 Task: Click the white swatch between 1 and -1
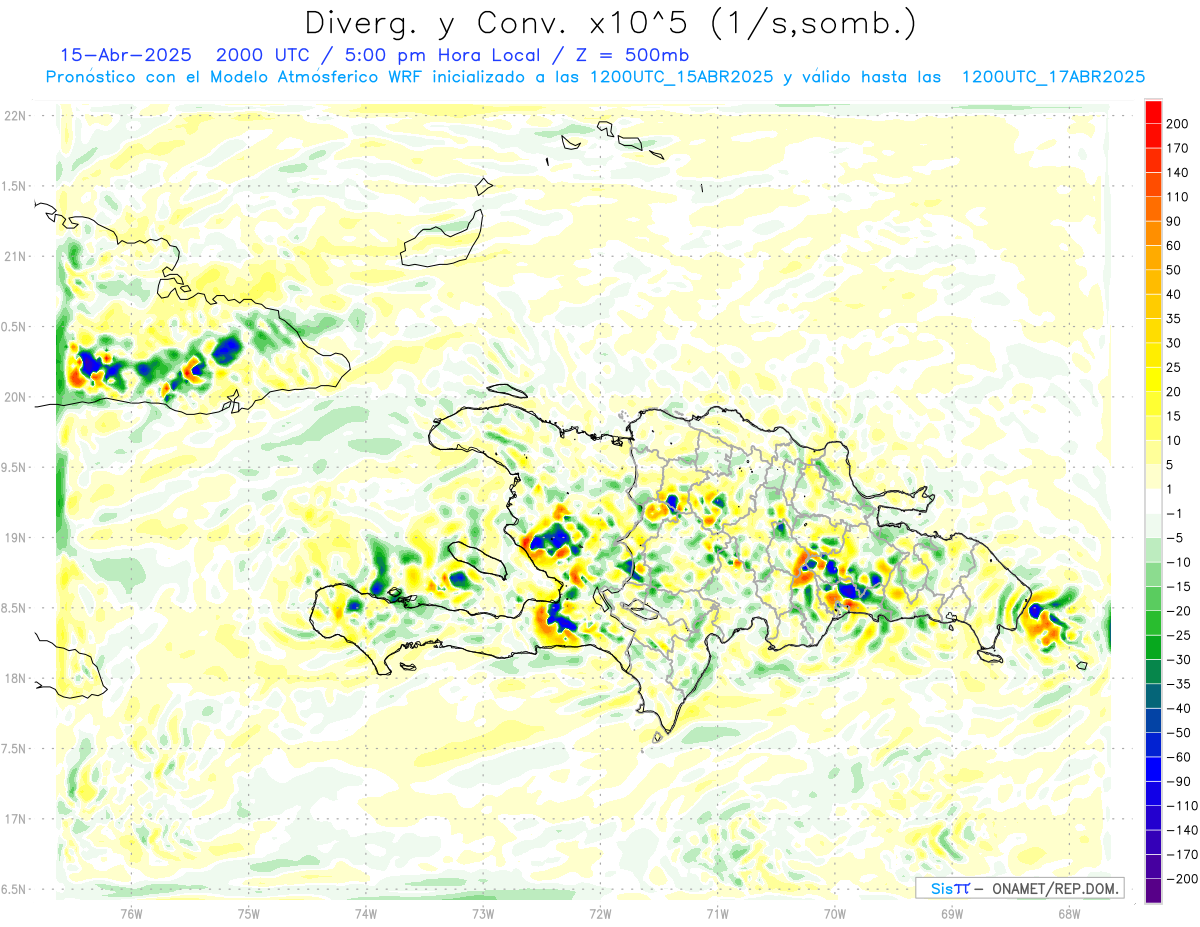click(x=1153, y=501)
